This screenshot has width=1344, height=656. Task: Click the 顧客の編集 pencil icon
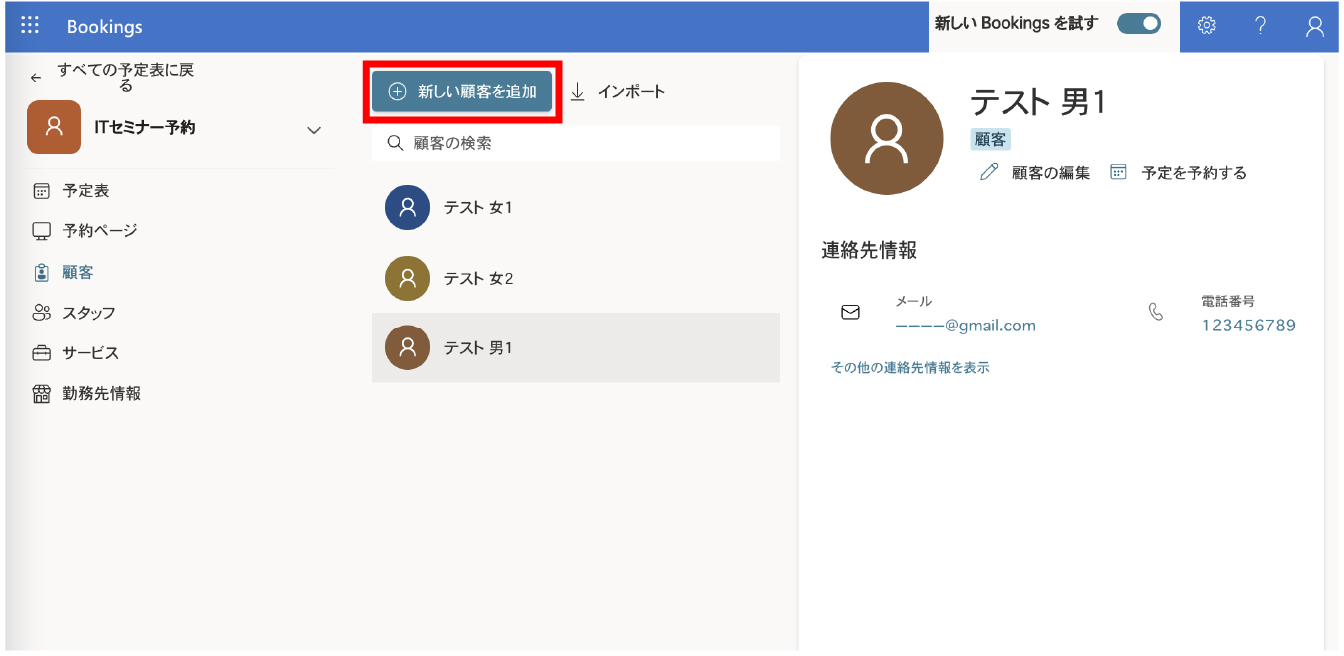[988, 171]
